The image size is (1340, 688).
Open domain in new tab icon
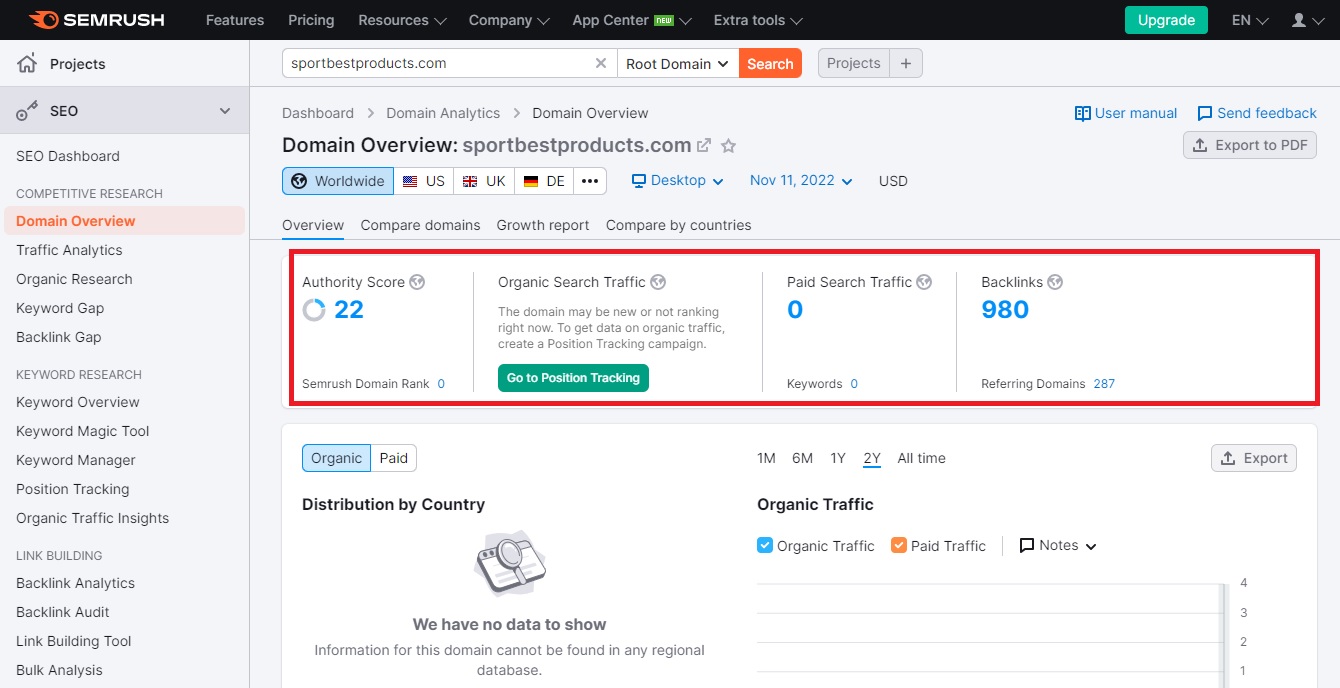(704, 146)
